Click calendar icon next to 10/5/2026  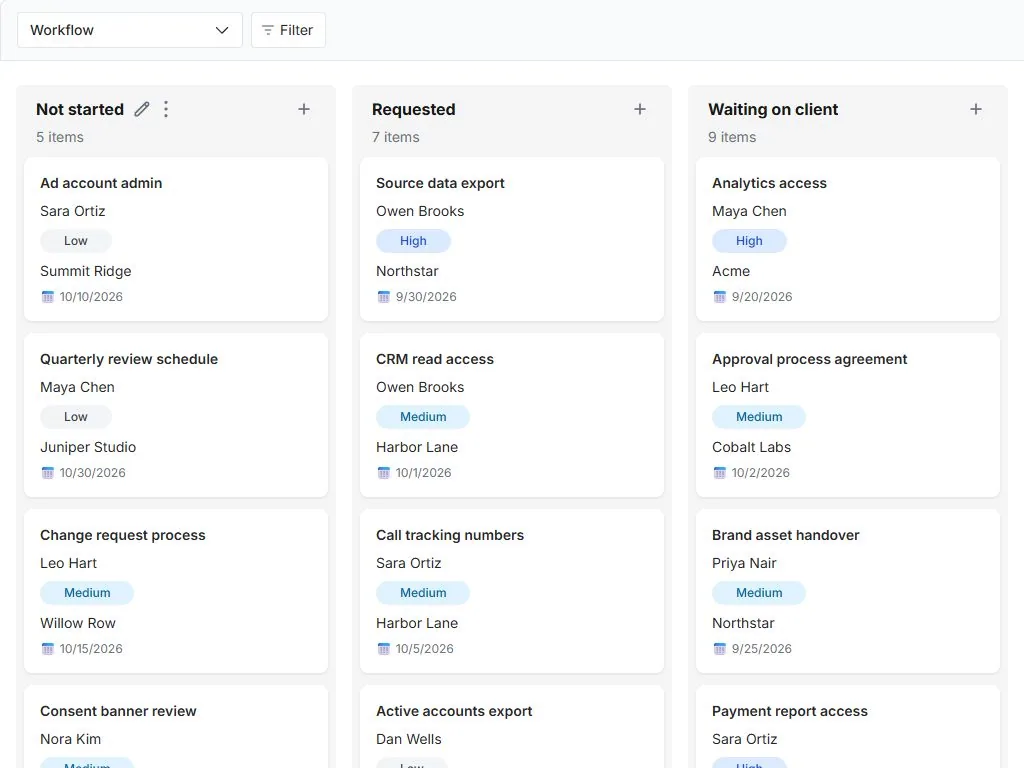coord(383,648)
